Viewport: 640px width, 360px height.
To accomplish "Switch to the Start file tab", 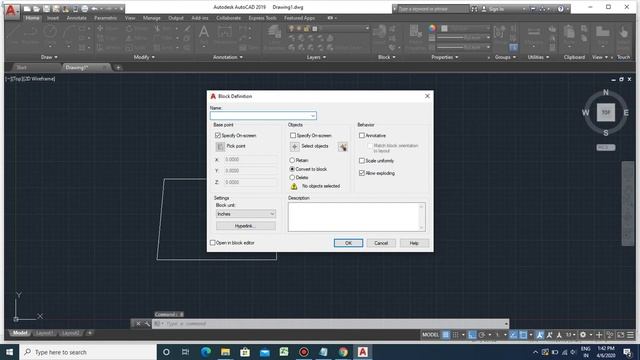I will 22,67.
